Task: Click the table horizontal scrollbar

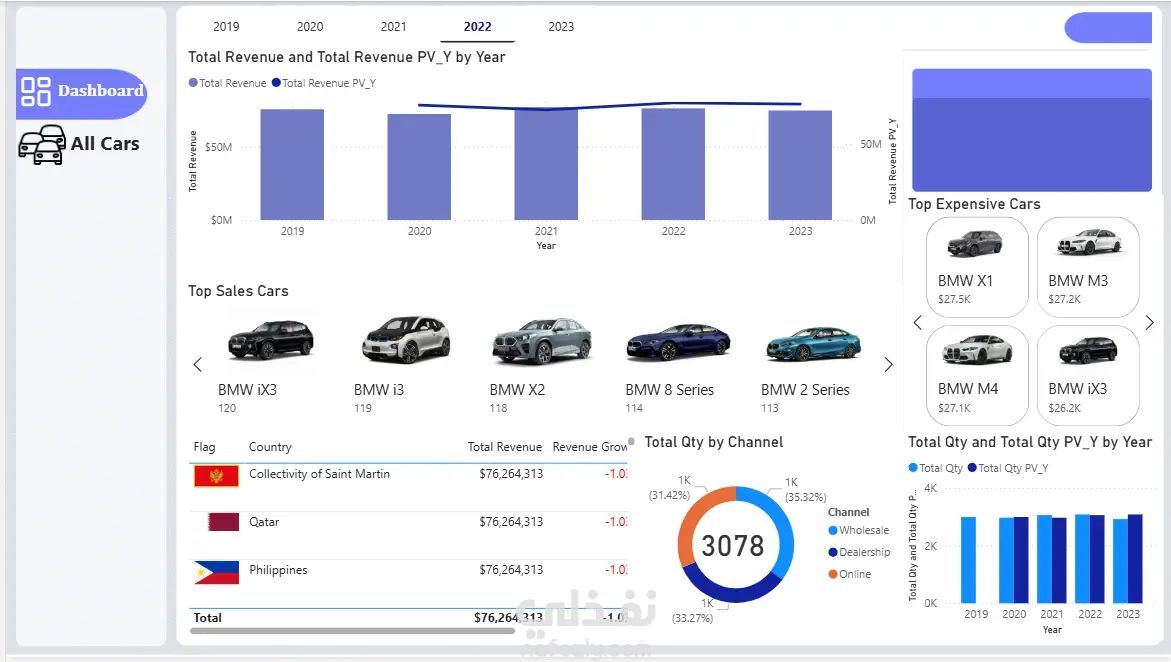Action: pyautogui.click(x=352, y=631)
